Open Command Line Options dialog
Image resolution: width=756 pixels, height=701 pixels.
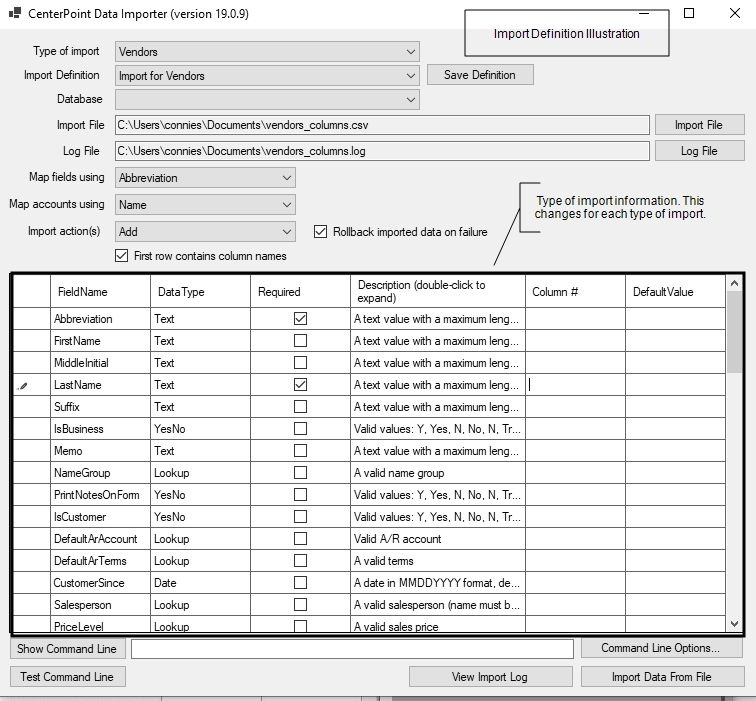662,648
